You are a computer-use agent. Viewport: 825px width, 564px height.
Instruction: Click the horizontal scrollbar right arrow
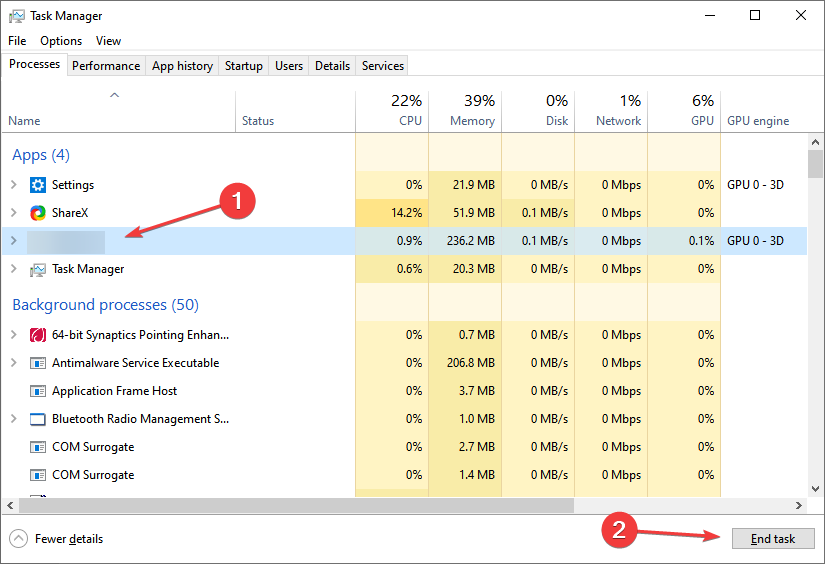(x=799, y=506)
